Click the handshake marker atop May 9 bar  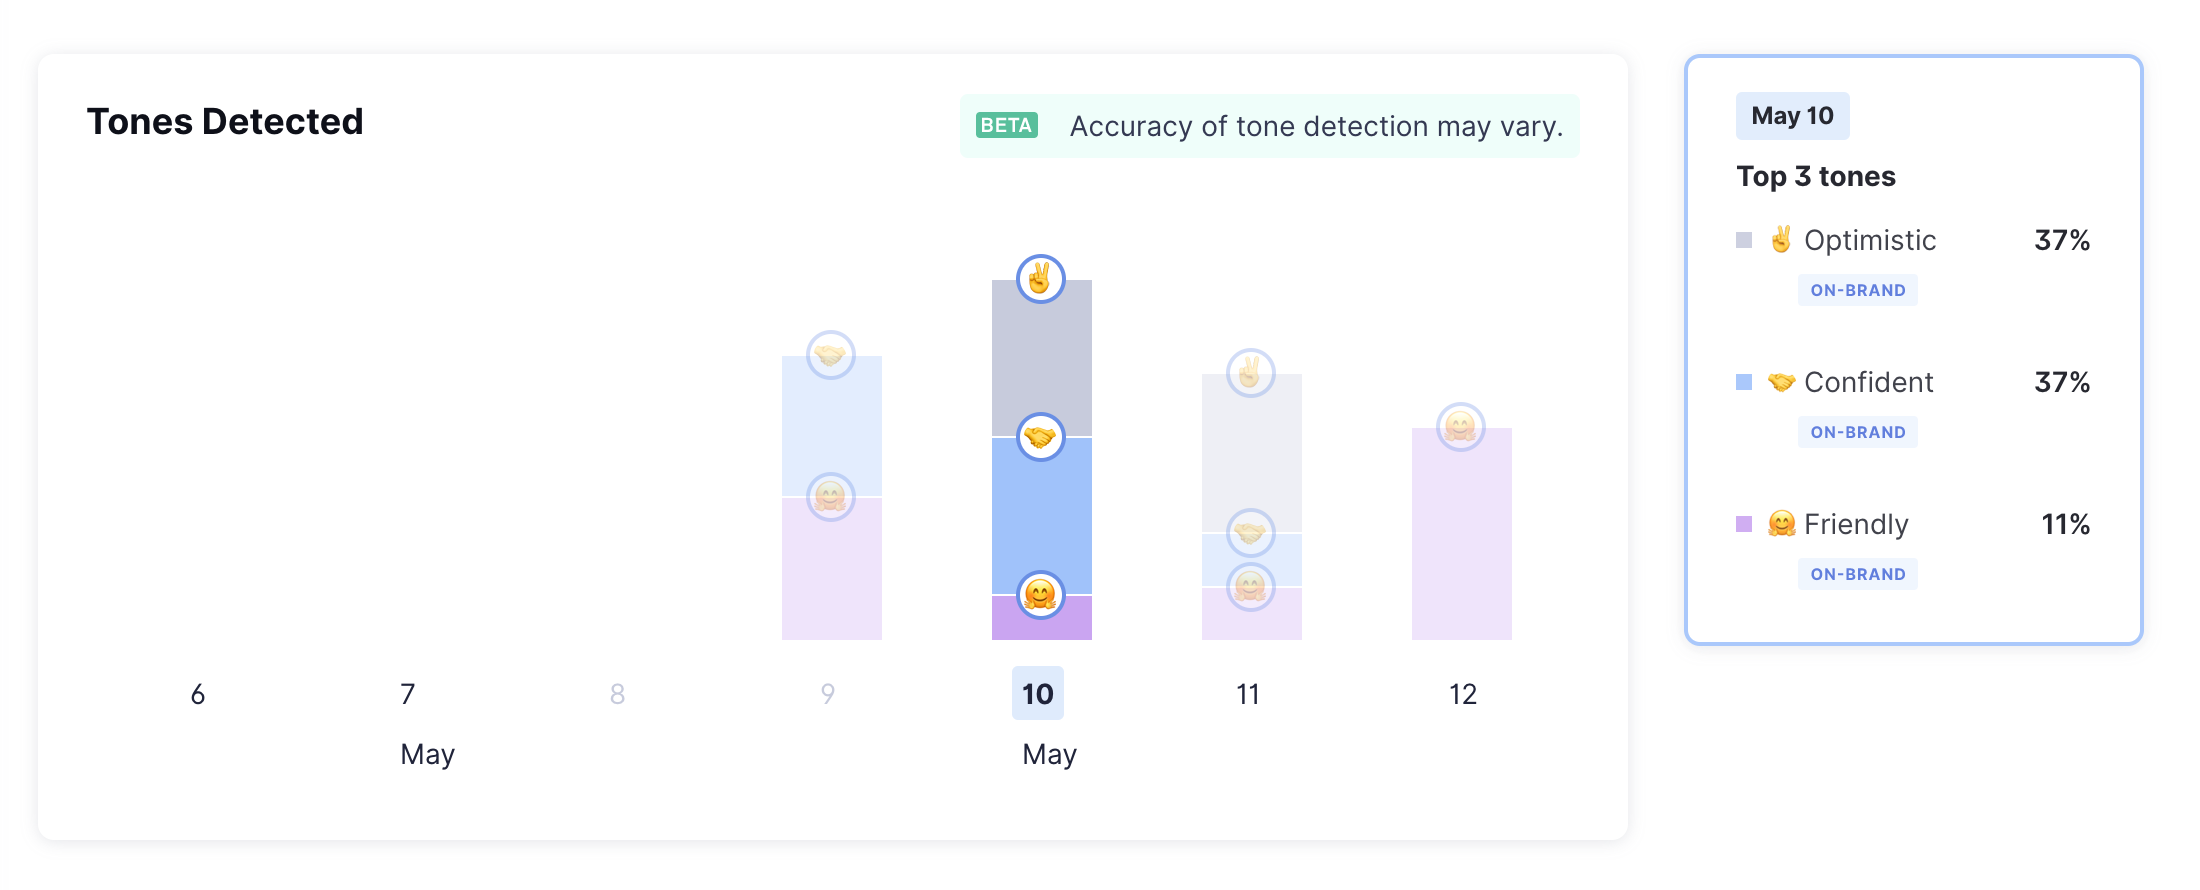tap(830, 355)
